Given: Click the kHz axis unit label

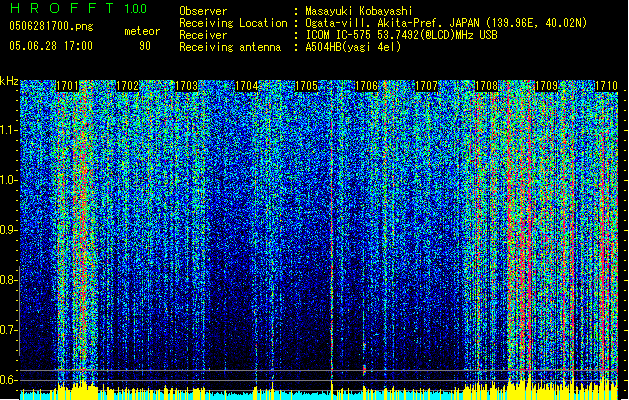Looking at the screenshot, I should pos(9,81).
